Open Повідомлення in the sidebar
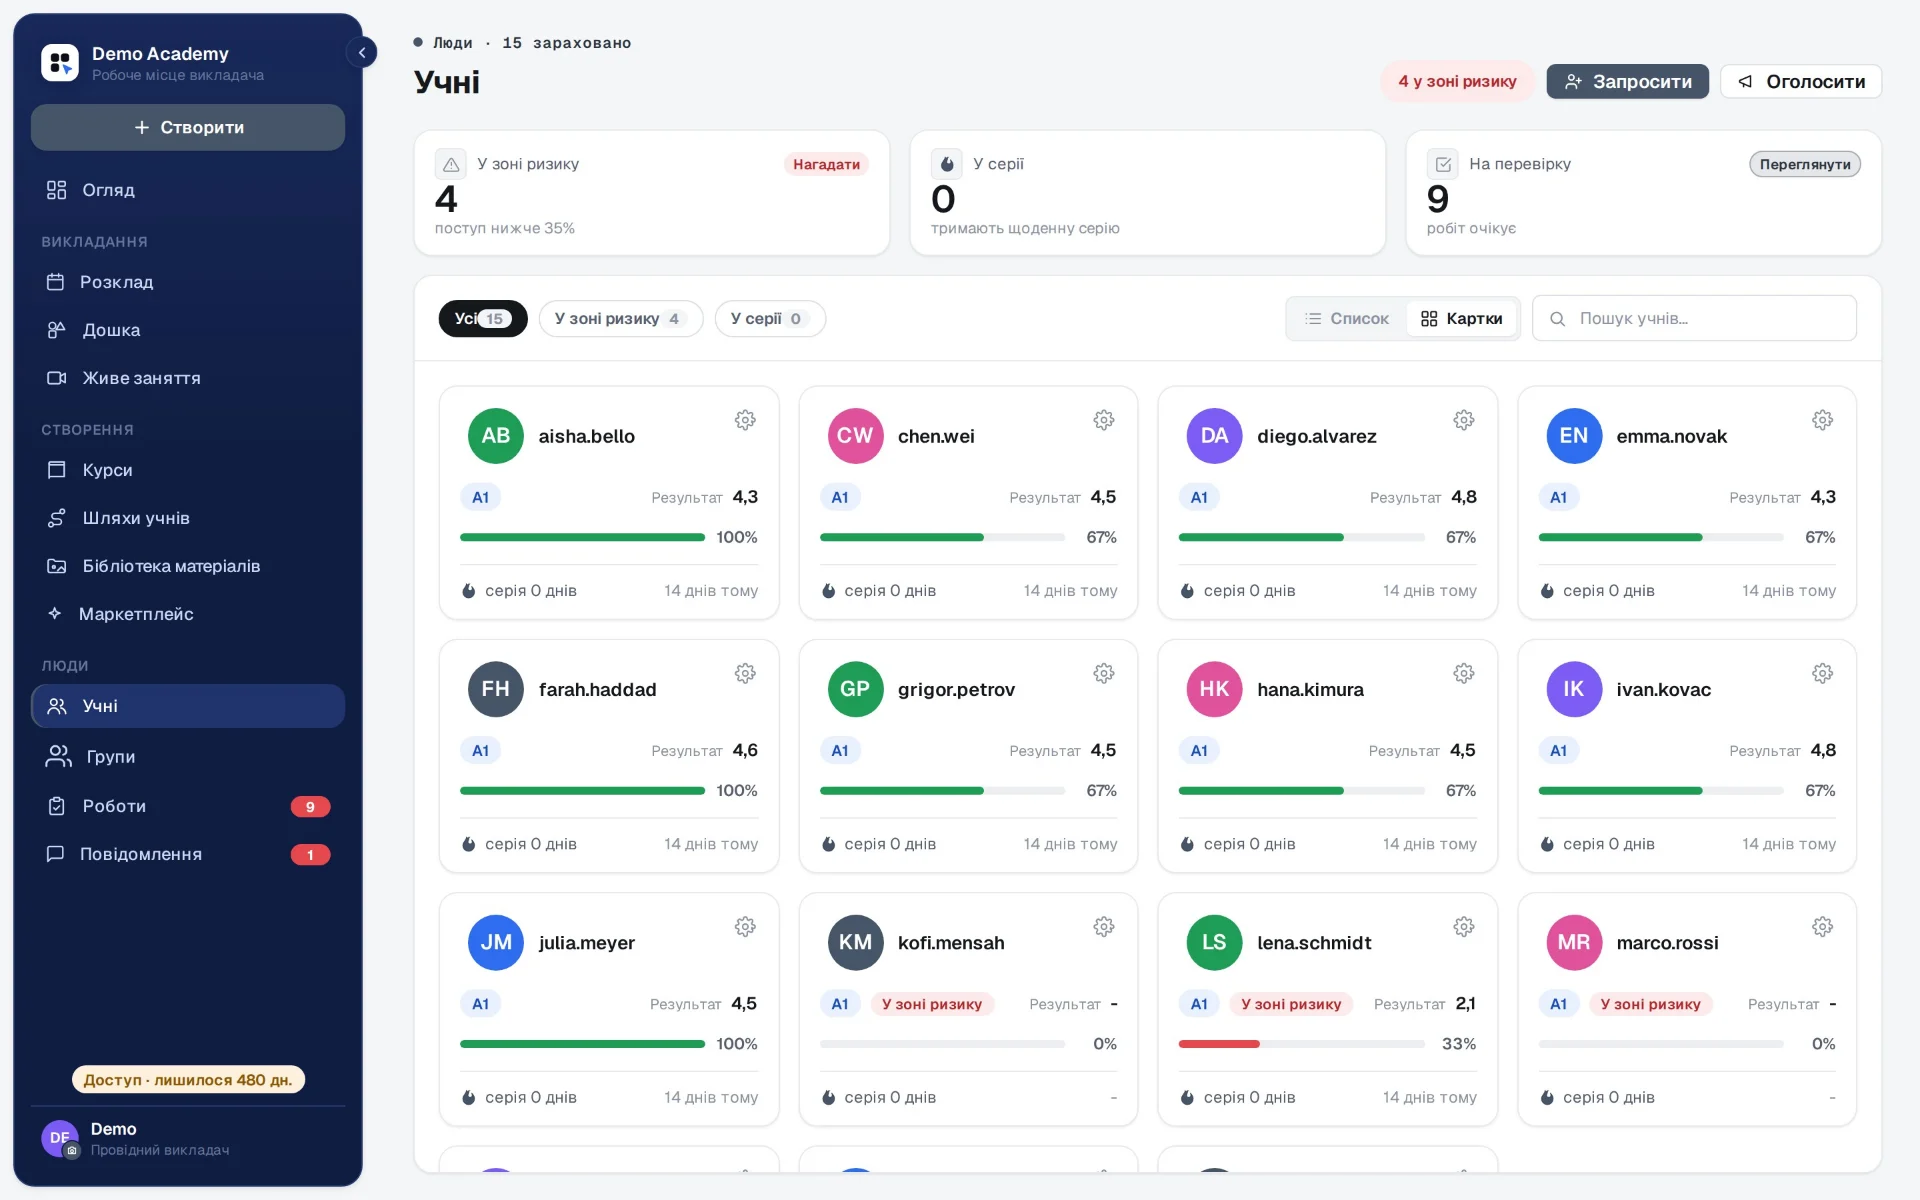The width and height of the screenshot is (1920, 1200). (188, 854)
